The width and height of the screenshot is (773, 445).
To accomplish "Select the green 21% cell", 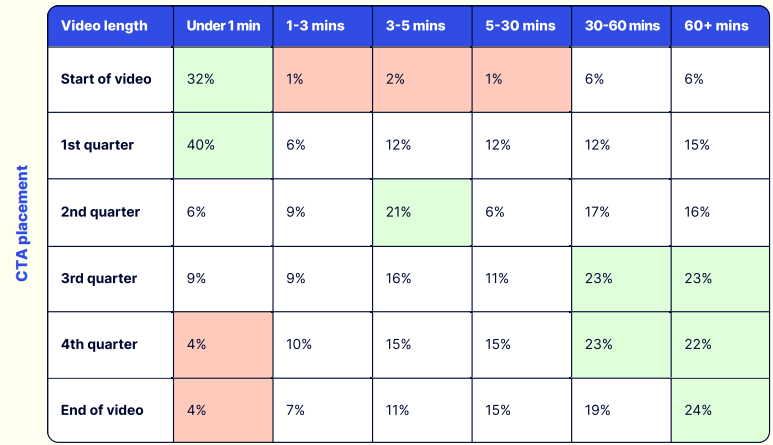I will [421, 212].
